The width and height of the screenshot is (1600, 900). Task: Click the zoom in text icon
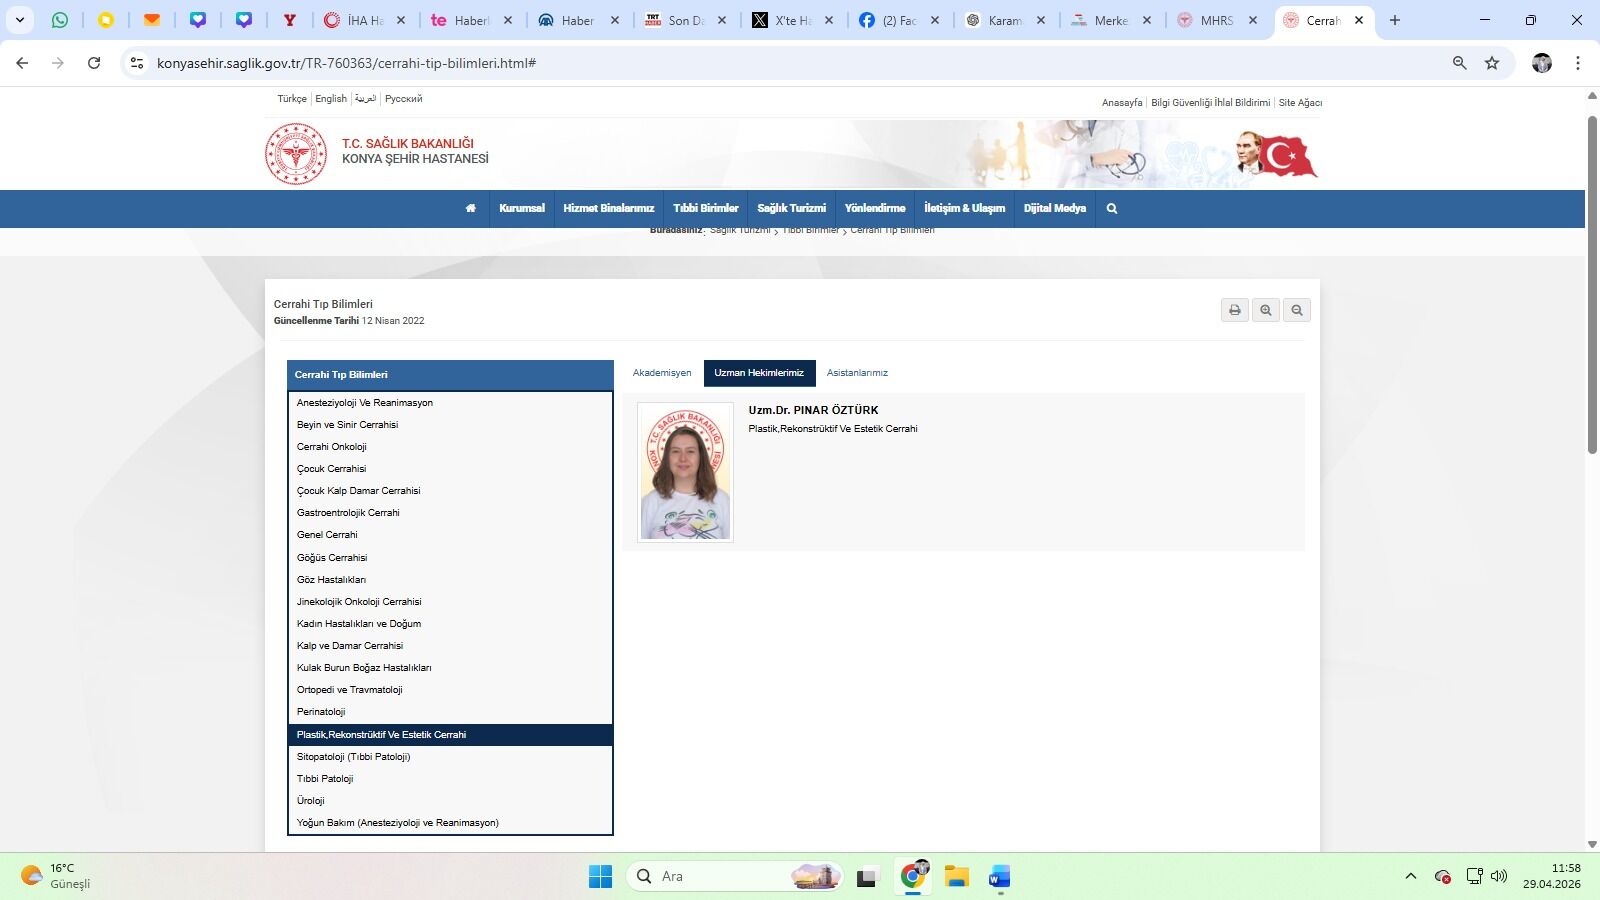point(1266,310)
